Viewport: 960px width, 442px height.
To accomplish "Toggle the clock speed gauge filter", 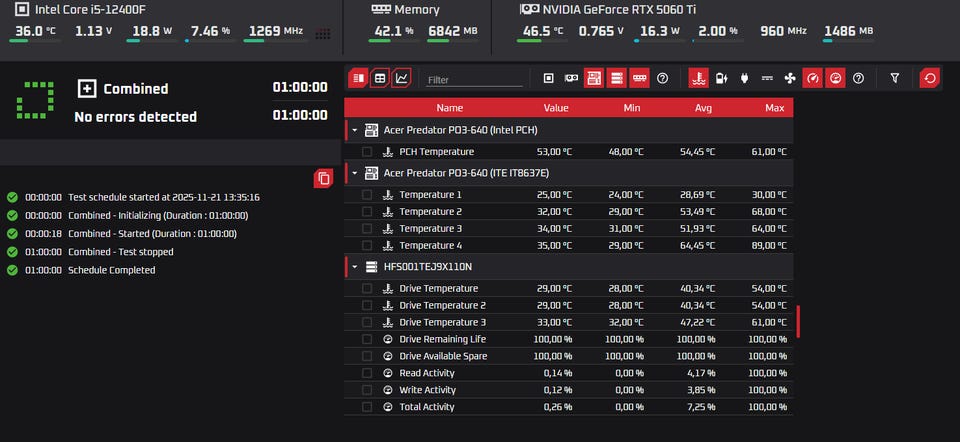I will coord(812,78).
